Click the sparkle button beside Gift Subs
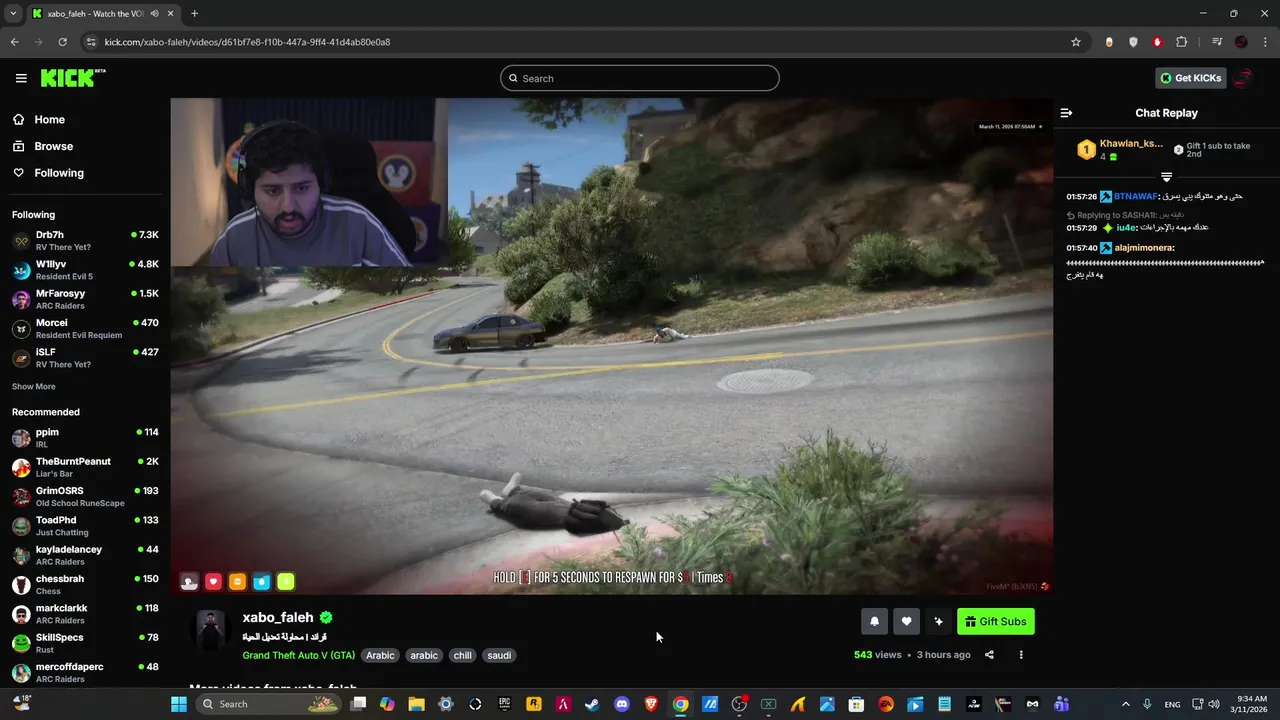The height and width of the screenshot is (720, 1280). pyautogui.click(x=938, y=621)
